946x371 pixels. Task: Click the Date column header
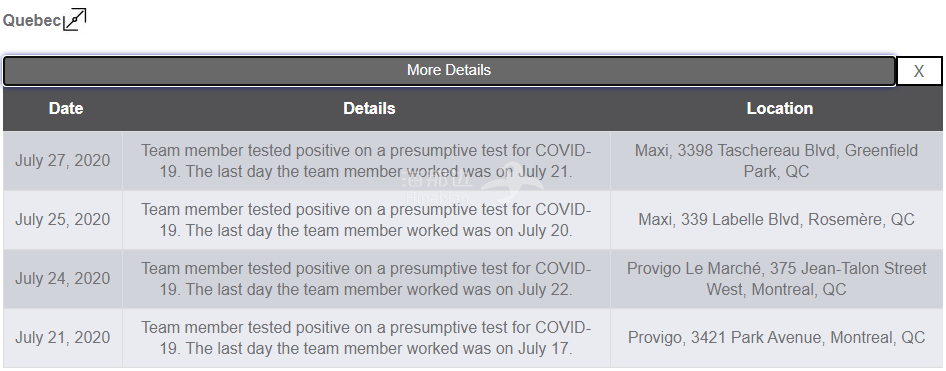point(66,109)
